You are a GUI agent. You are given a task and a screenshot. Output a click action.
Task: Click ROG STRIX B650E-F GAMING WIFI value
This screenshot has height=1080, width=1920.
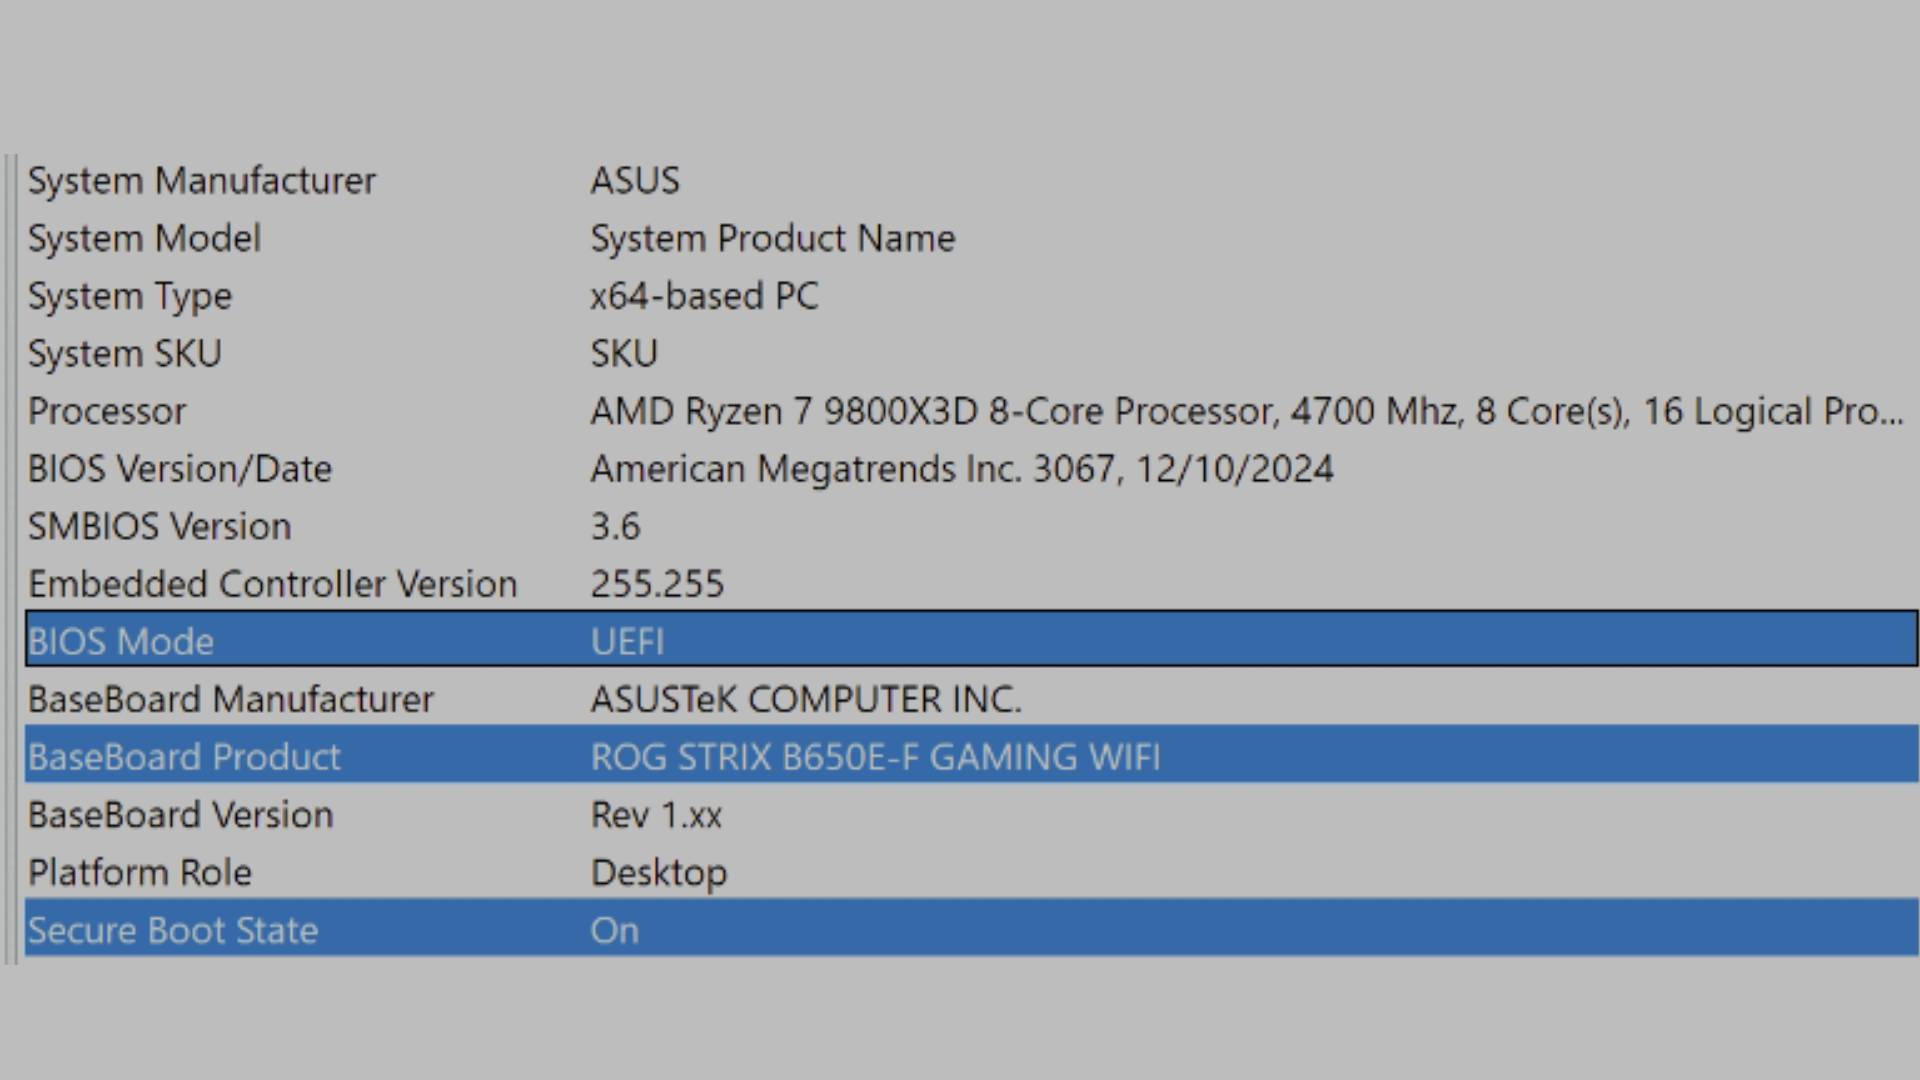click(x=875, y=757)
